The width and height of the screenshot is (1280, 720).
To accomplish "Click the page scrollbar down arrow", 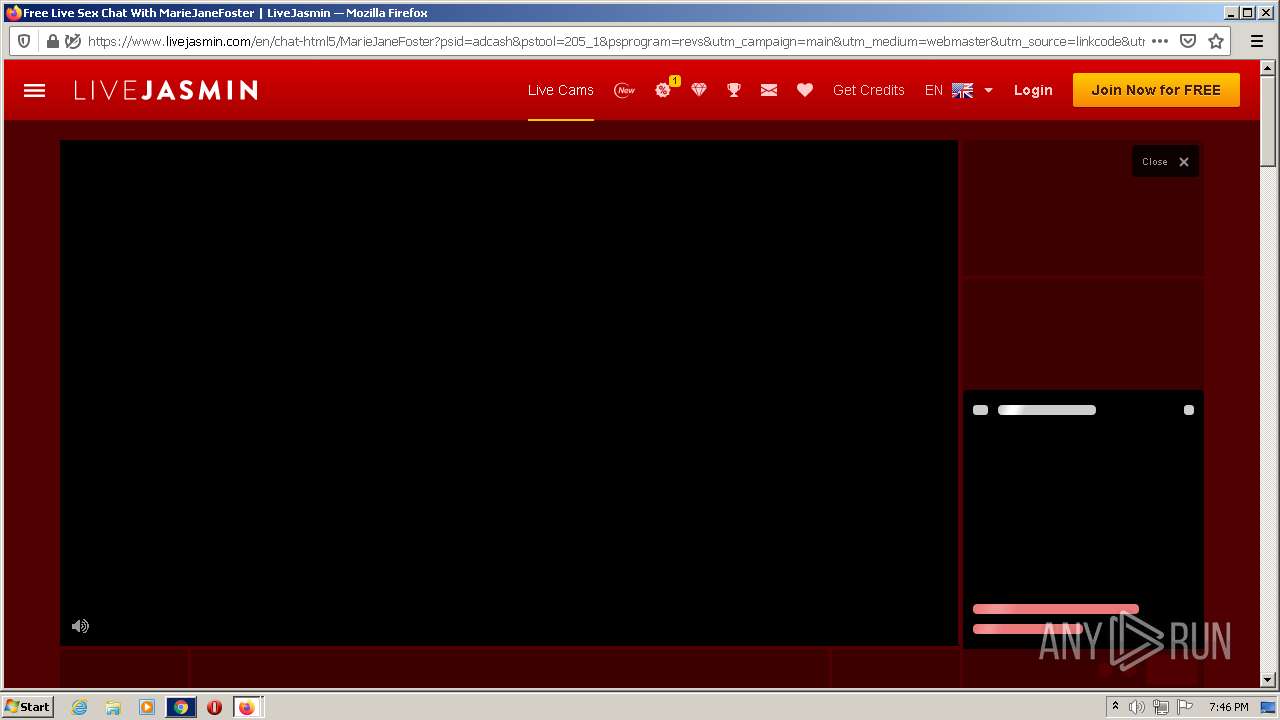I will click(1268, 680).
